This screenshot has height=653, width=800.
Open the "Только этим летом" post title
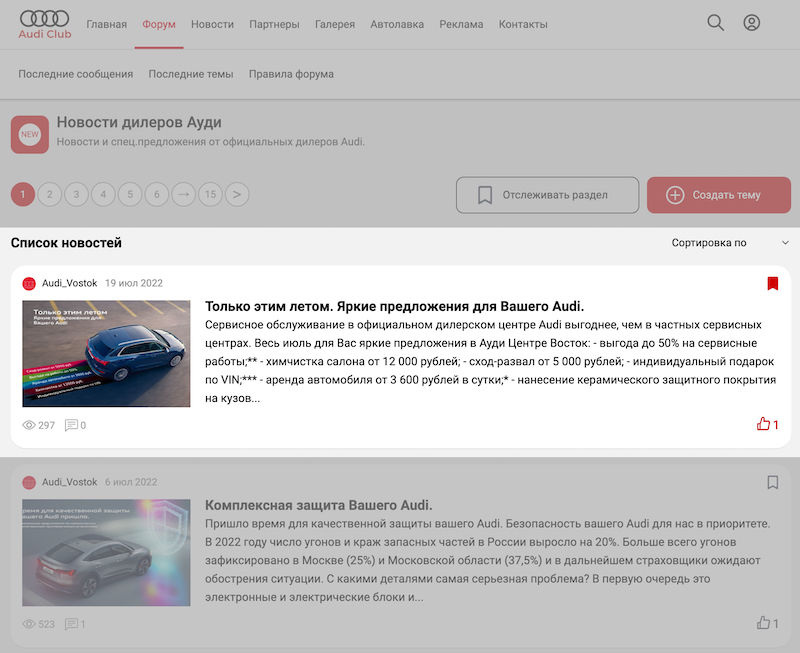394,306
